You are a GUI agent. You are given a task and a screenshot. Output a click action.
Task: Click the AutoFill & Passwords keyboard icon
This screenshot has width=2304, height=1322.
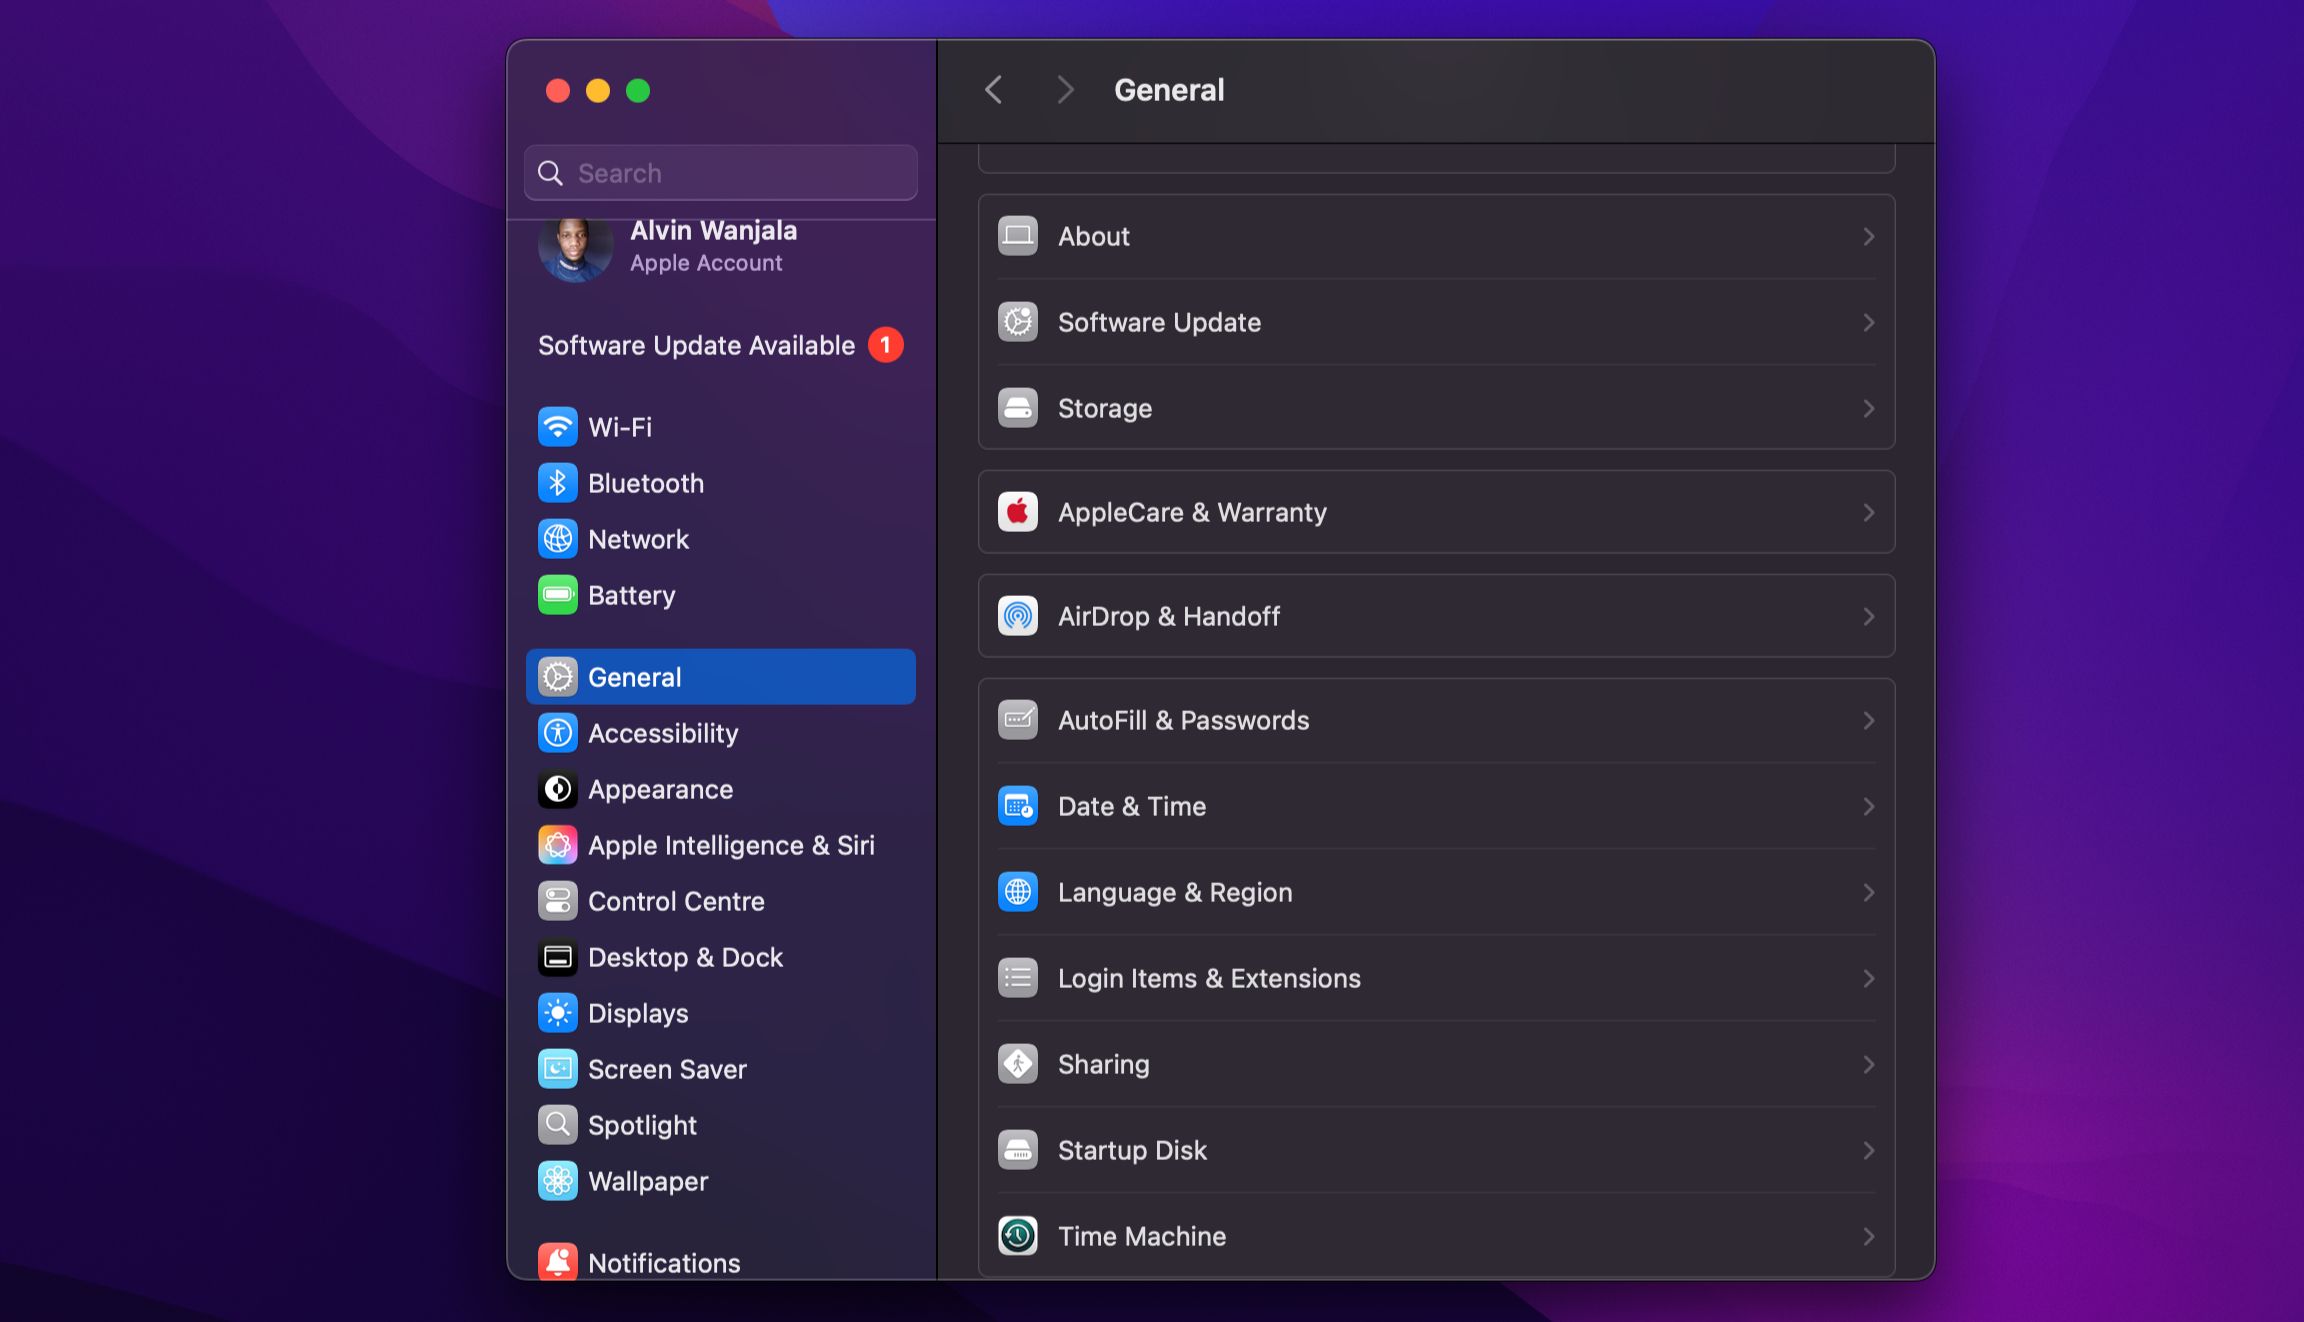(1018, 720)
